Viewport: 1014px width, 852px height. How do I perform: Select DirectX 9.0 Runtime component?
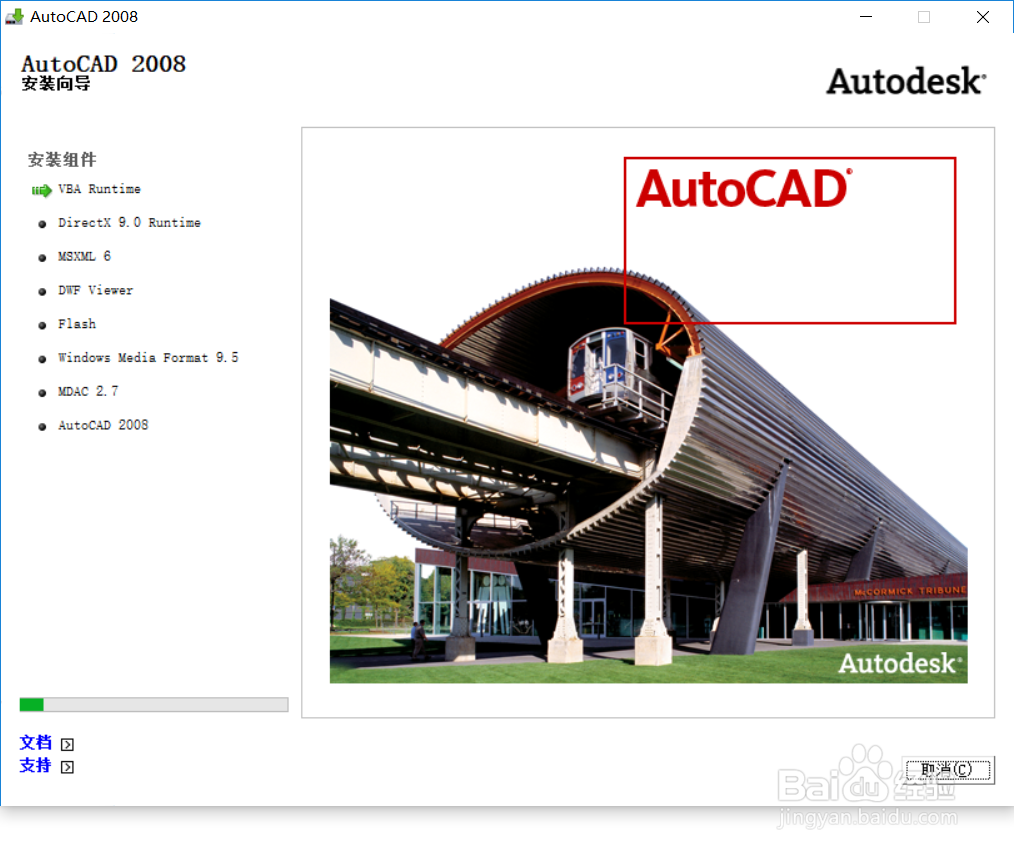(129, 223)
